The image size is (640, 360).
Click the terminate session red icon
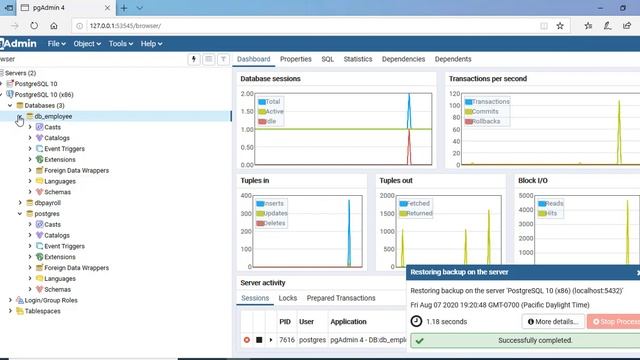[247, 340]
